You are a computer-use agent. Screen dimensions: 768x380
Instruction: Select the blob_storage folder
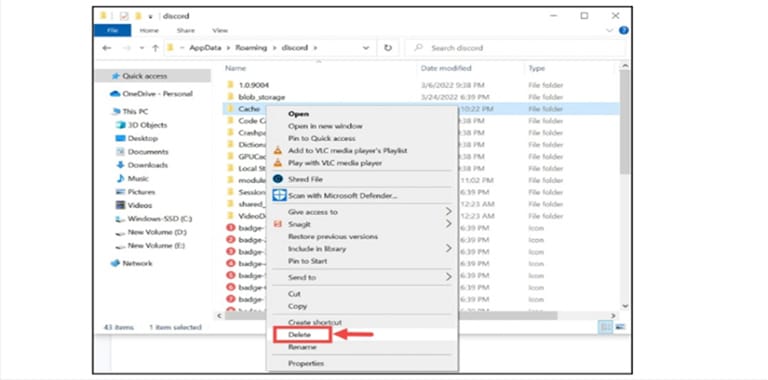(261, 97)
